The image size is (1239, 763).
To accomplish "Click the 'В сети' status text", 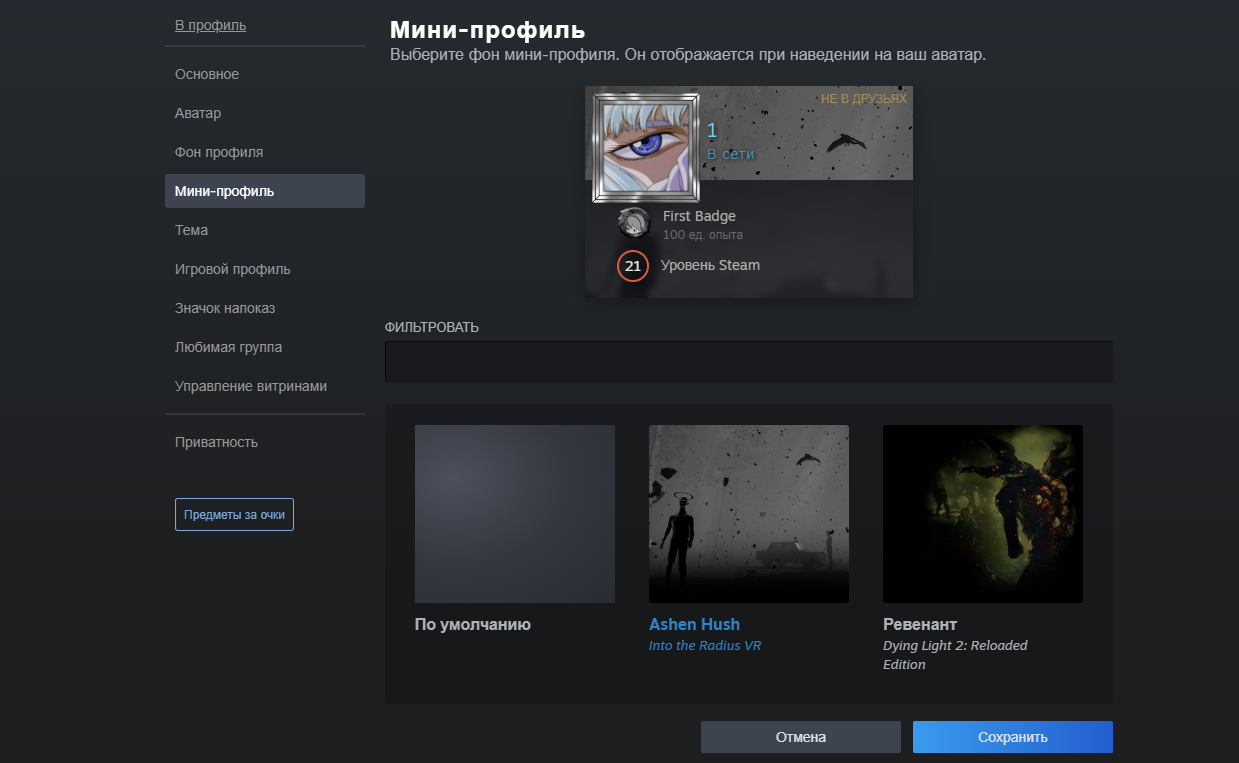I will 730,154.
